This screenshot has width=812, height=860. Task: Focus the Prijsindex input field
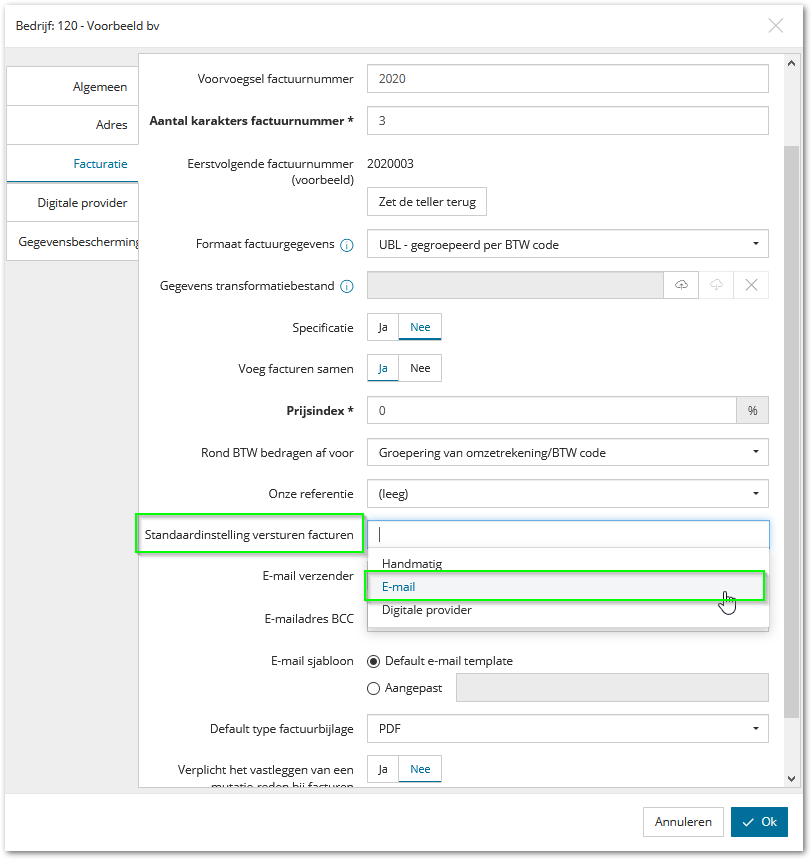pyautogui.click(x=551, y=410)
